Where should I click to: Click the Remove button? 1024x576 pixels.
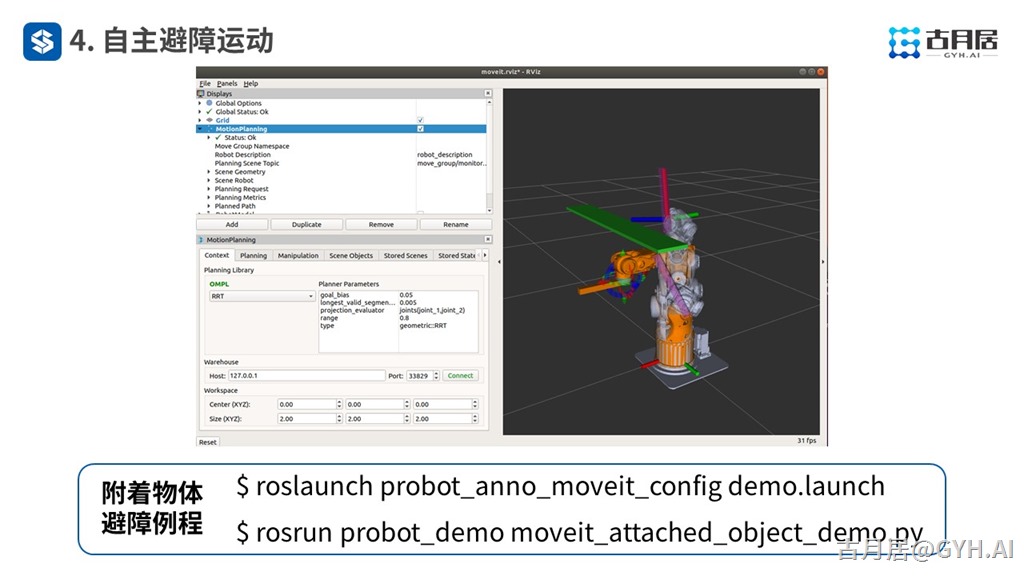click(381, 224)
